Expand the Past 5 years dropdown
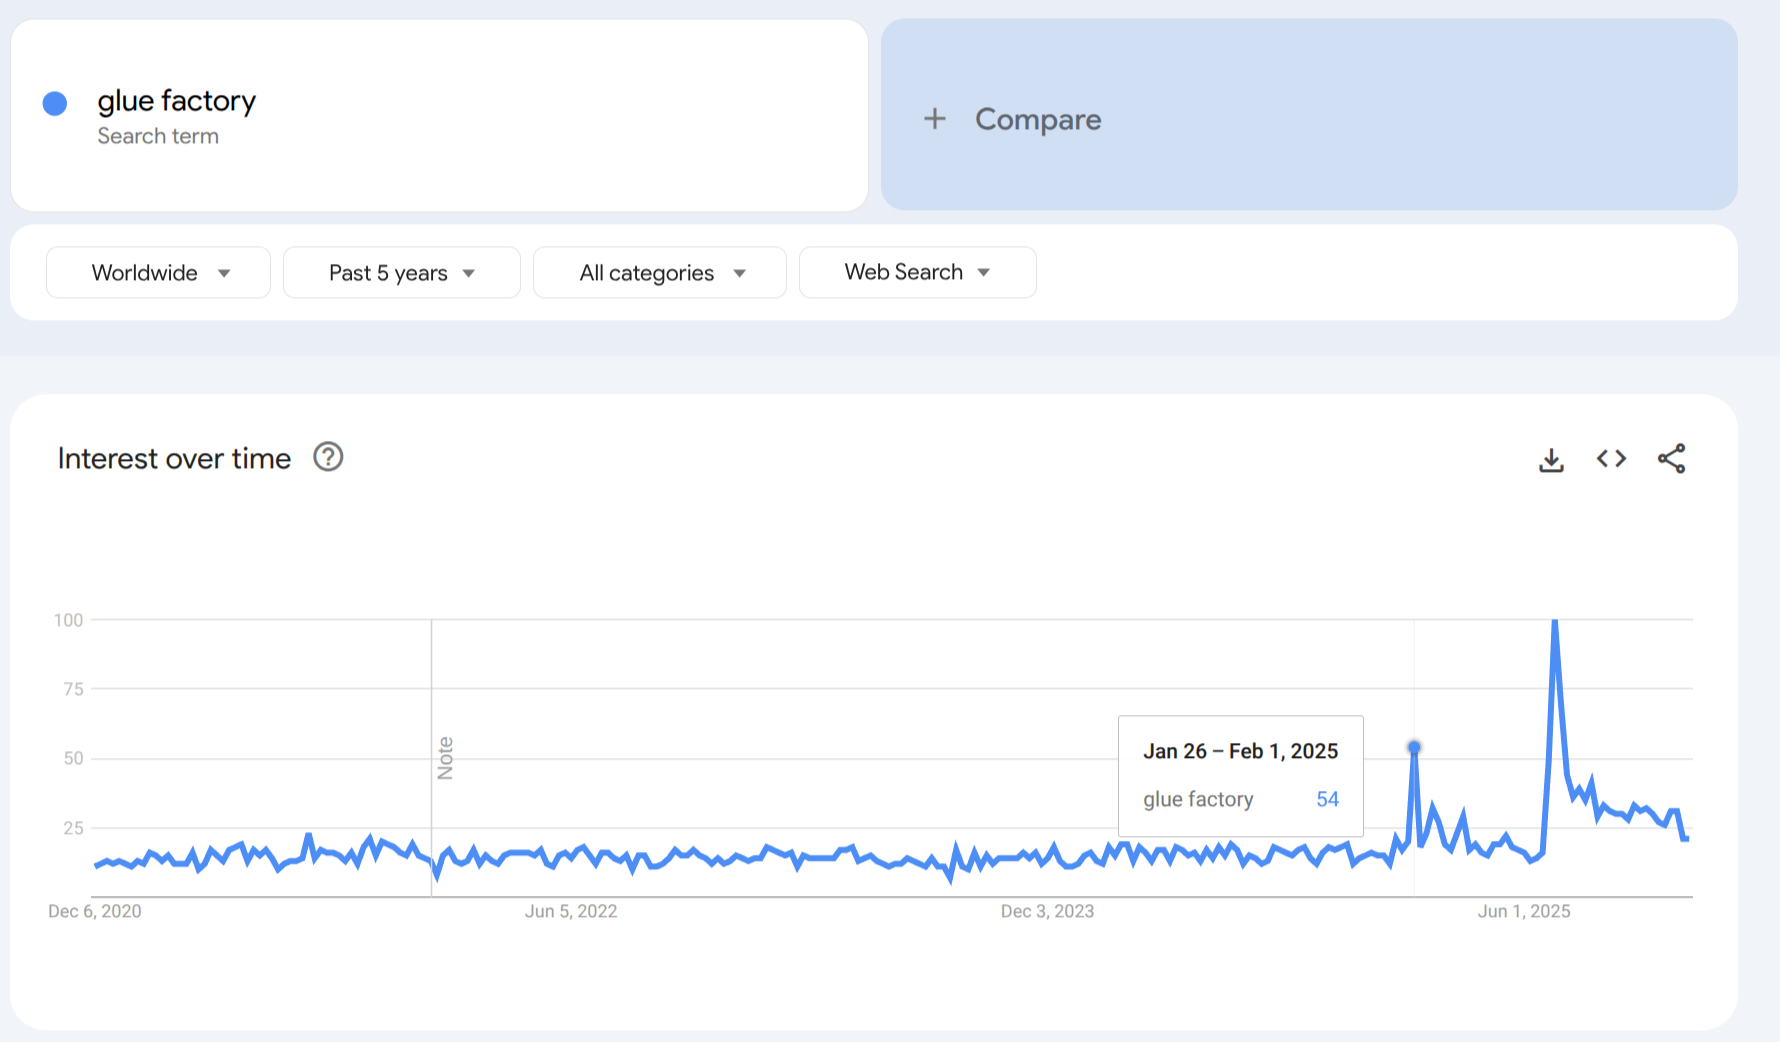 pos(401,273)
